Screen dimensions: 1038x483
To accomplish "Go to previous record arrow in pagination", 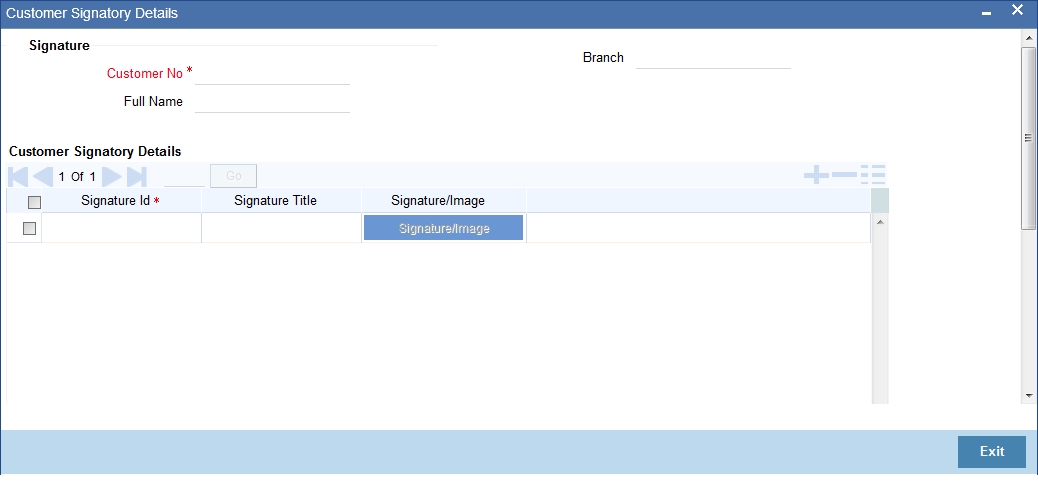I will pos(43,177).
